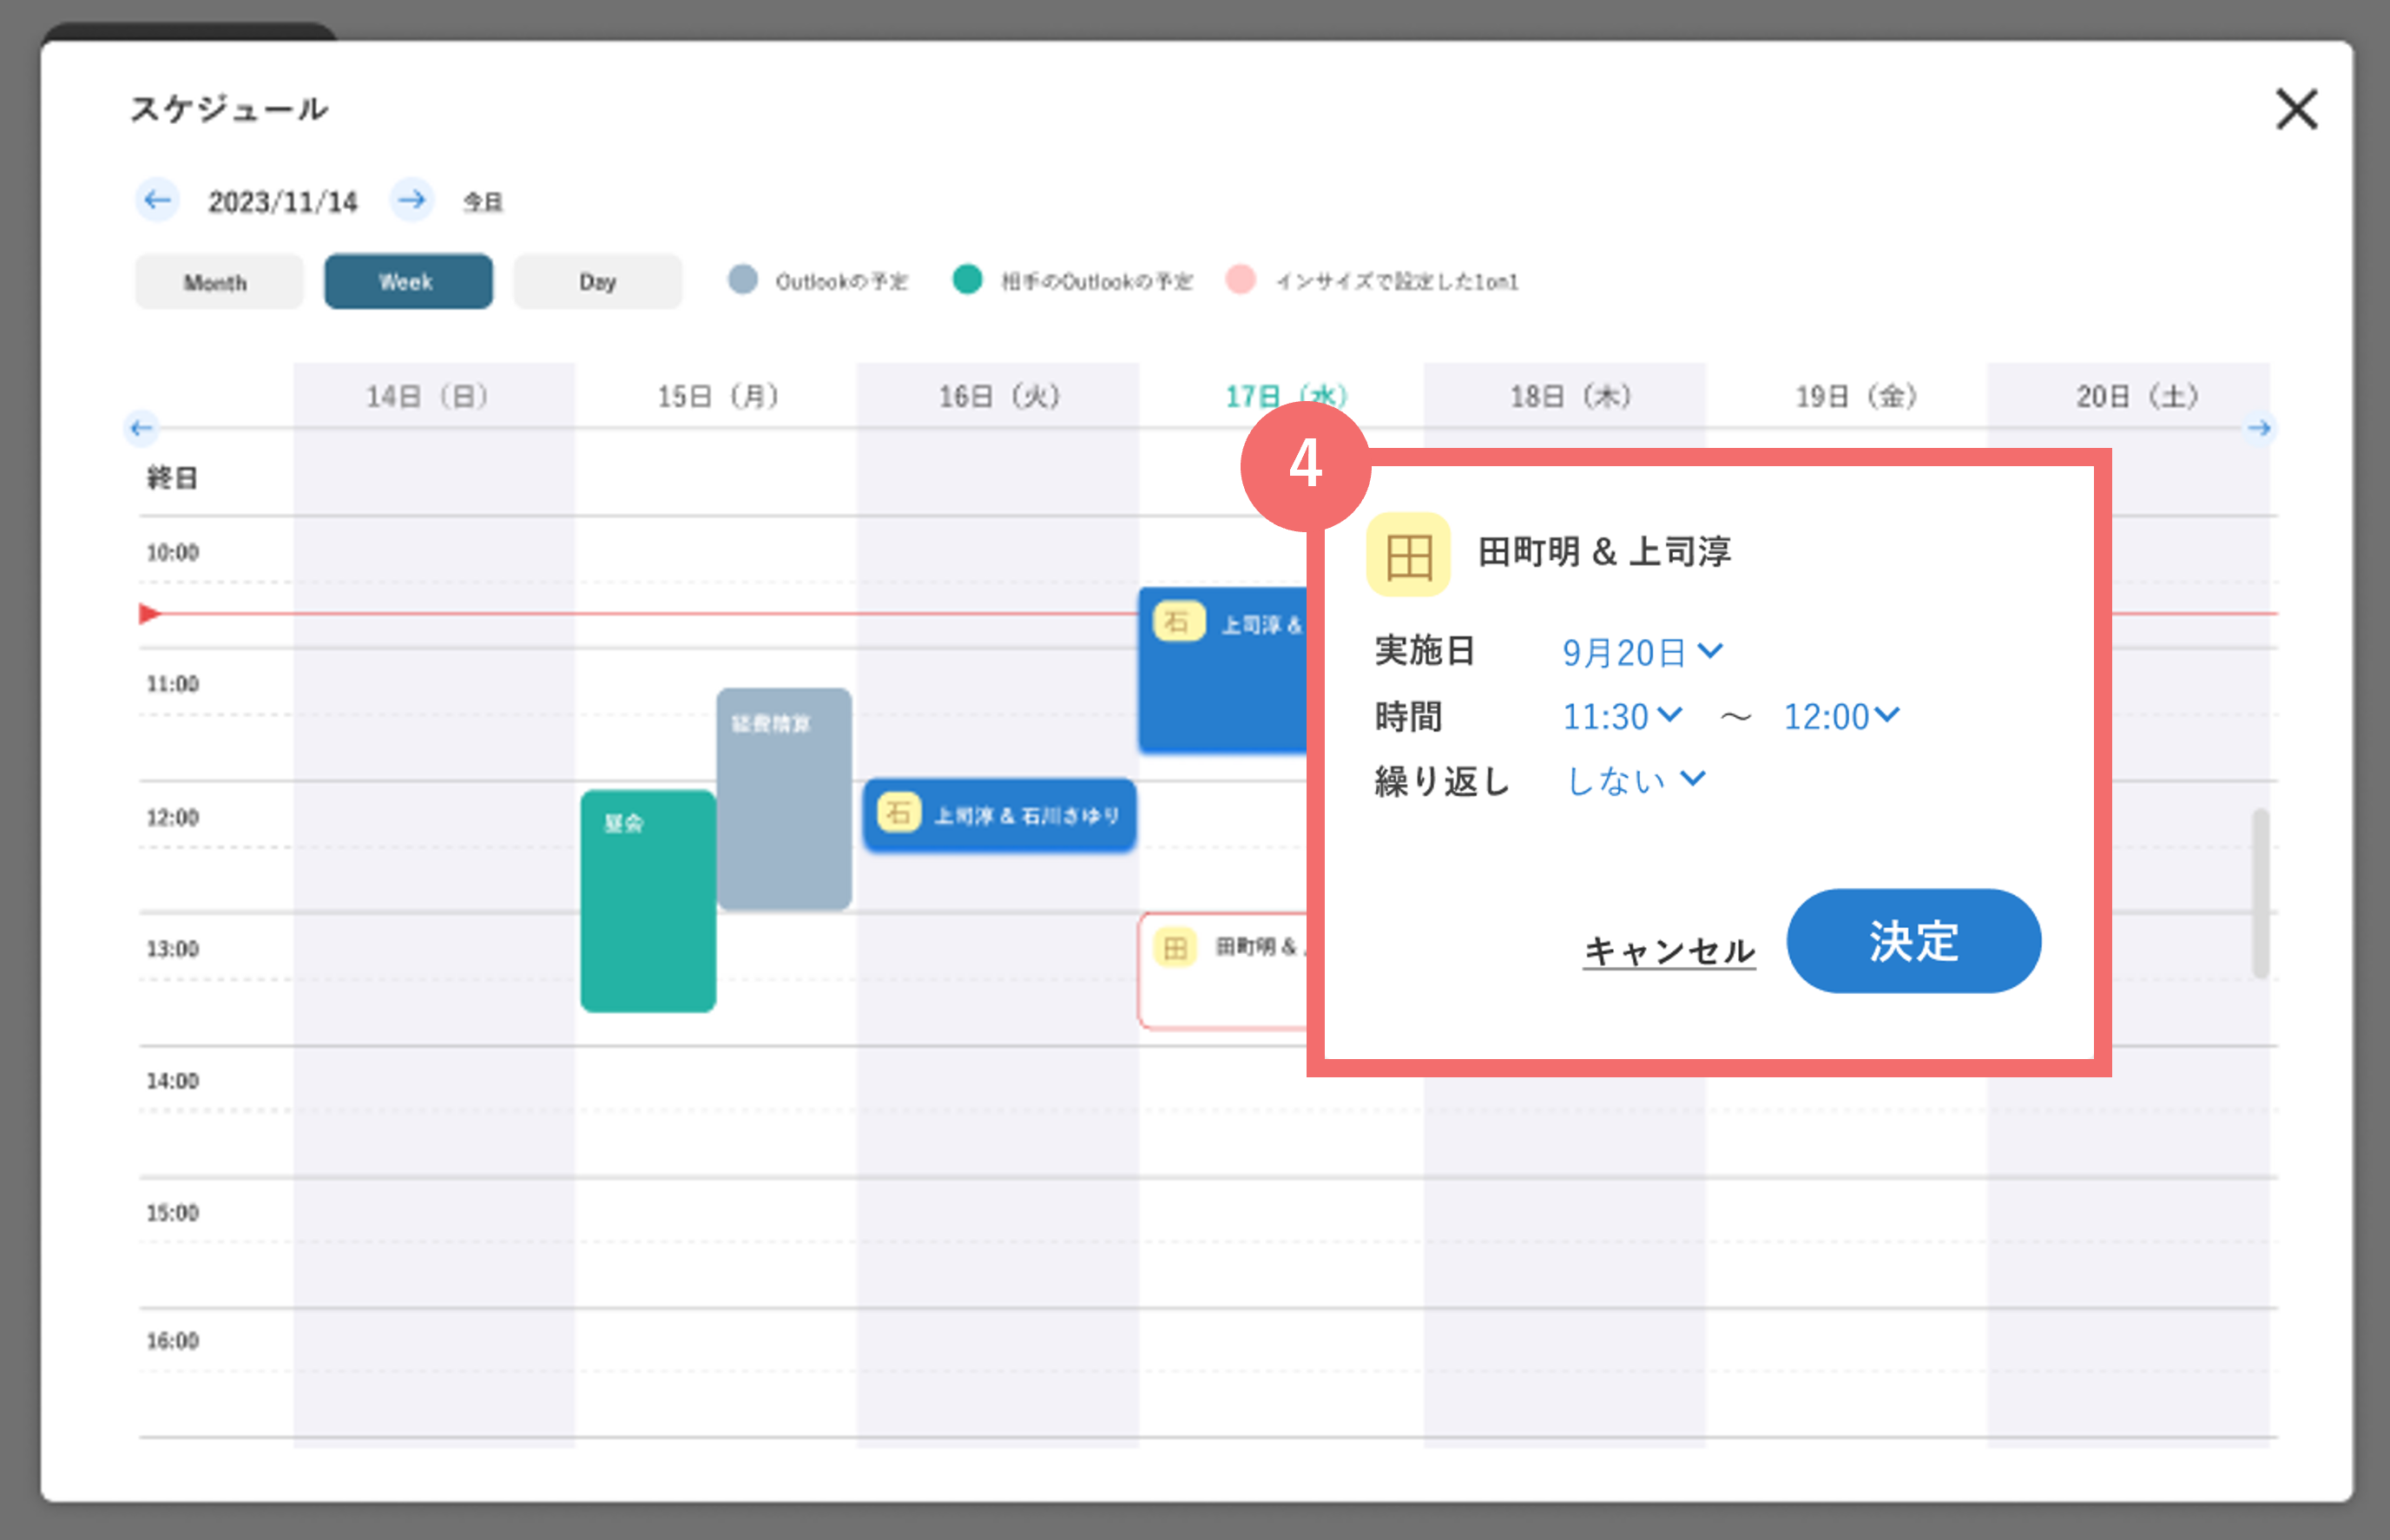The image size is (2390, 1540).
Task: Click the 石 avatar on the 上司淳 & 石川さゆり event
Action: click(898, 812)
